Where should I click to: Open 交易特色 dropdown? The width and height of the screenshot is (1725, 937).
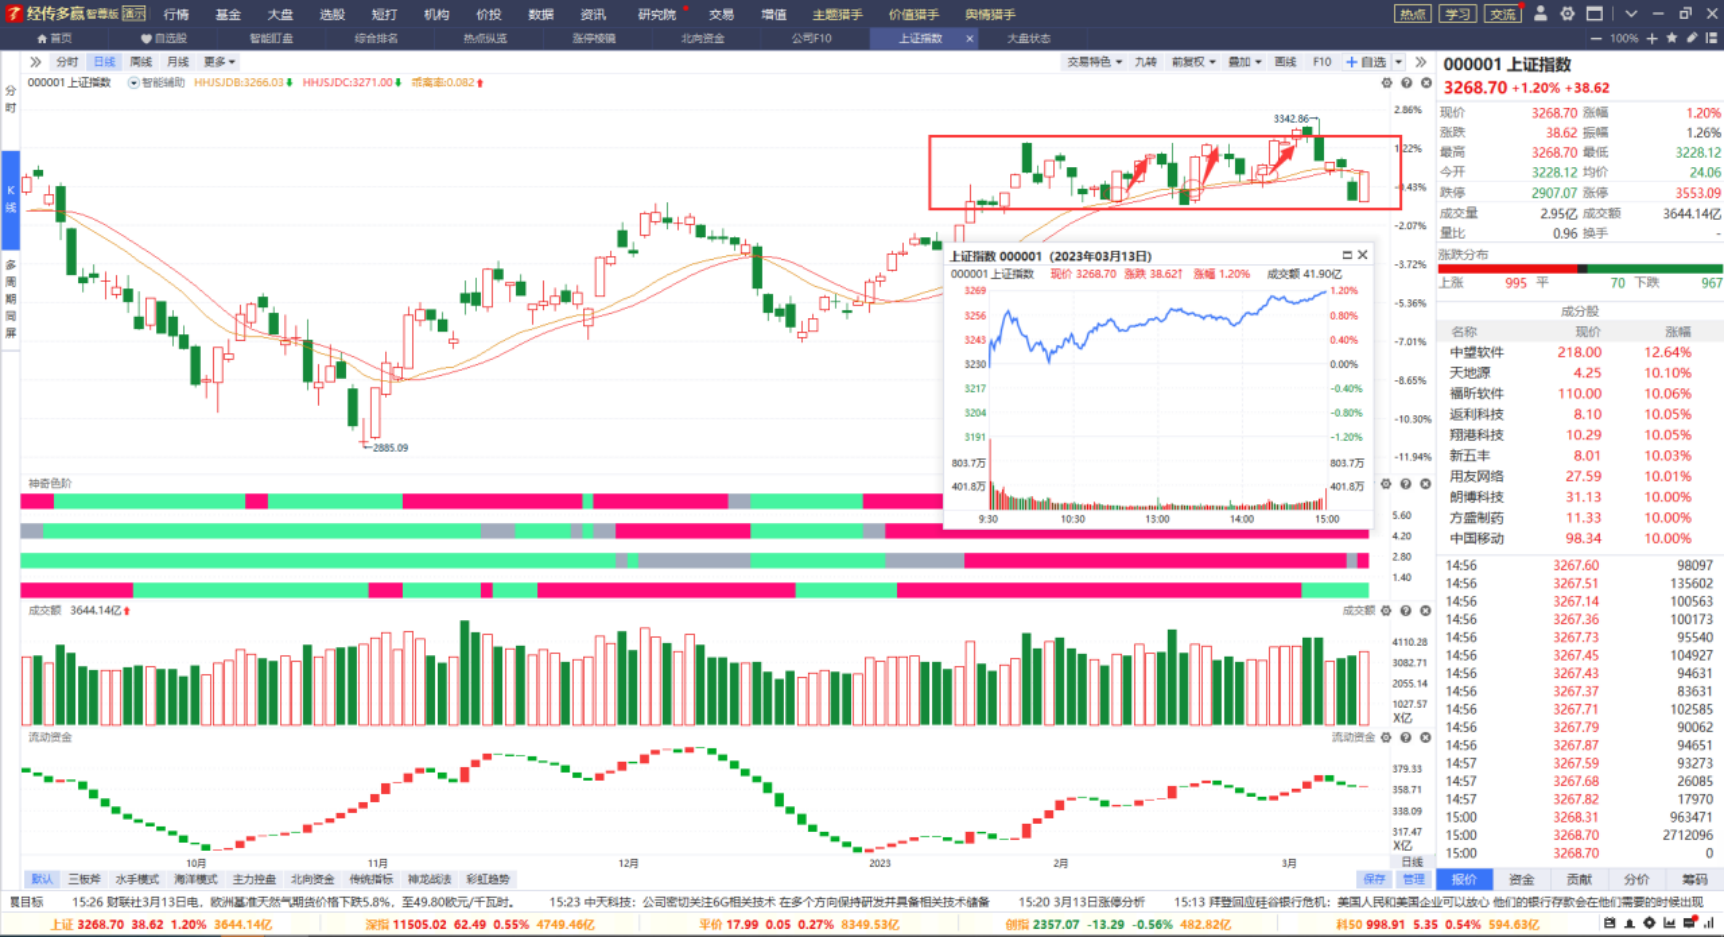[x=1094, y=62]
